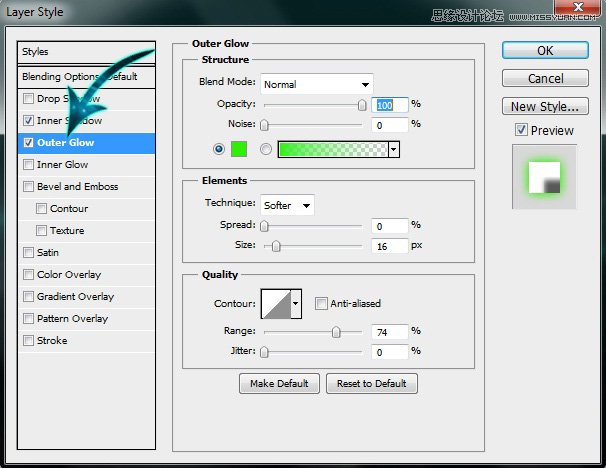Enable the Color Overlay checkbox
The height and width of the screenshot is (468, 606).
[28, 275]
